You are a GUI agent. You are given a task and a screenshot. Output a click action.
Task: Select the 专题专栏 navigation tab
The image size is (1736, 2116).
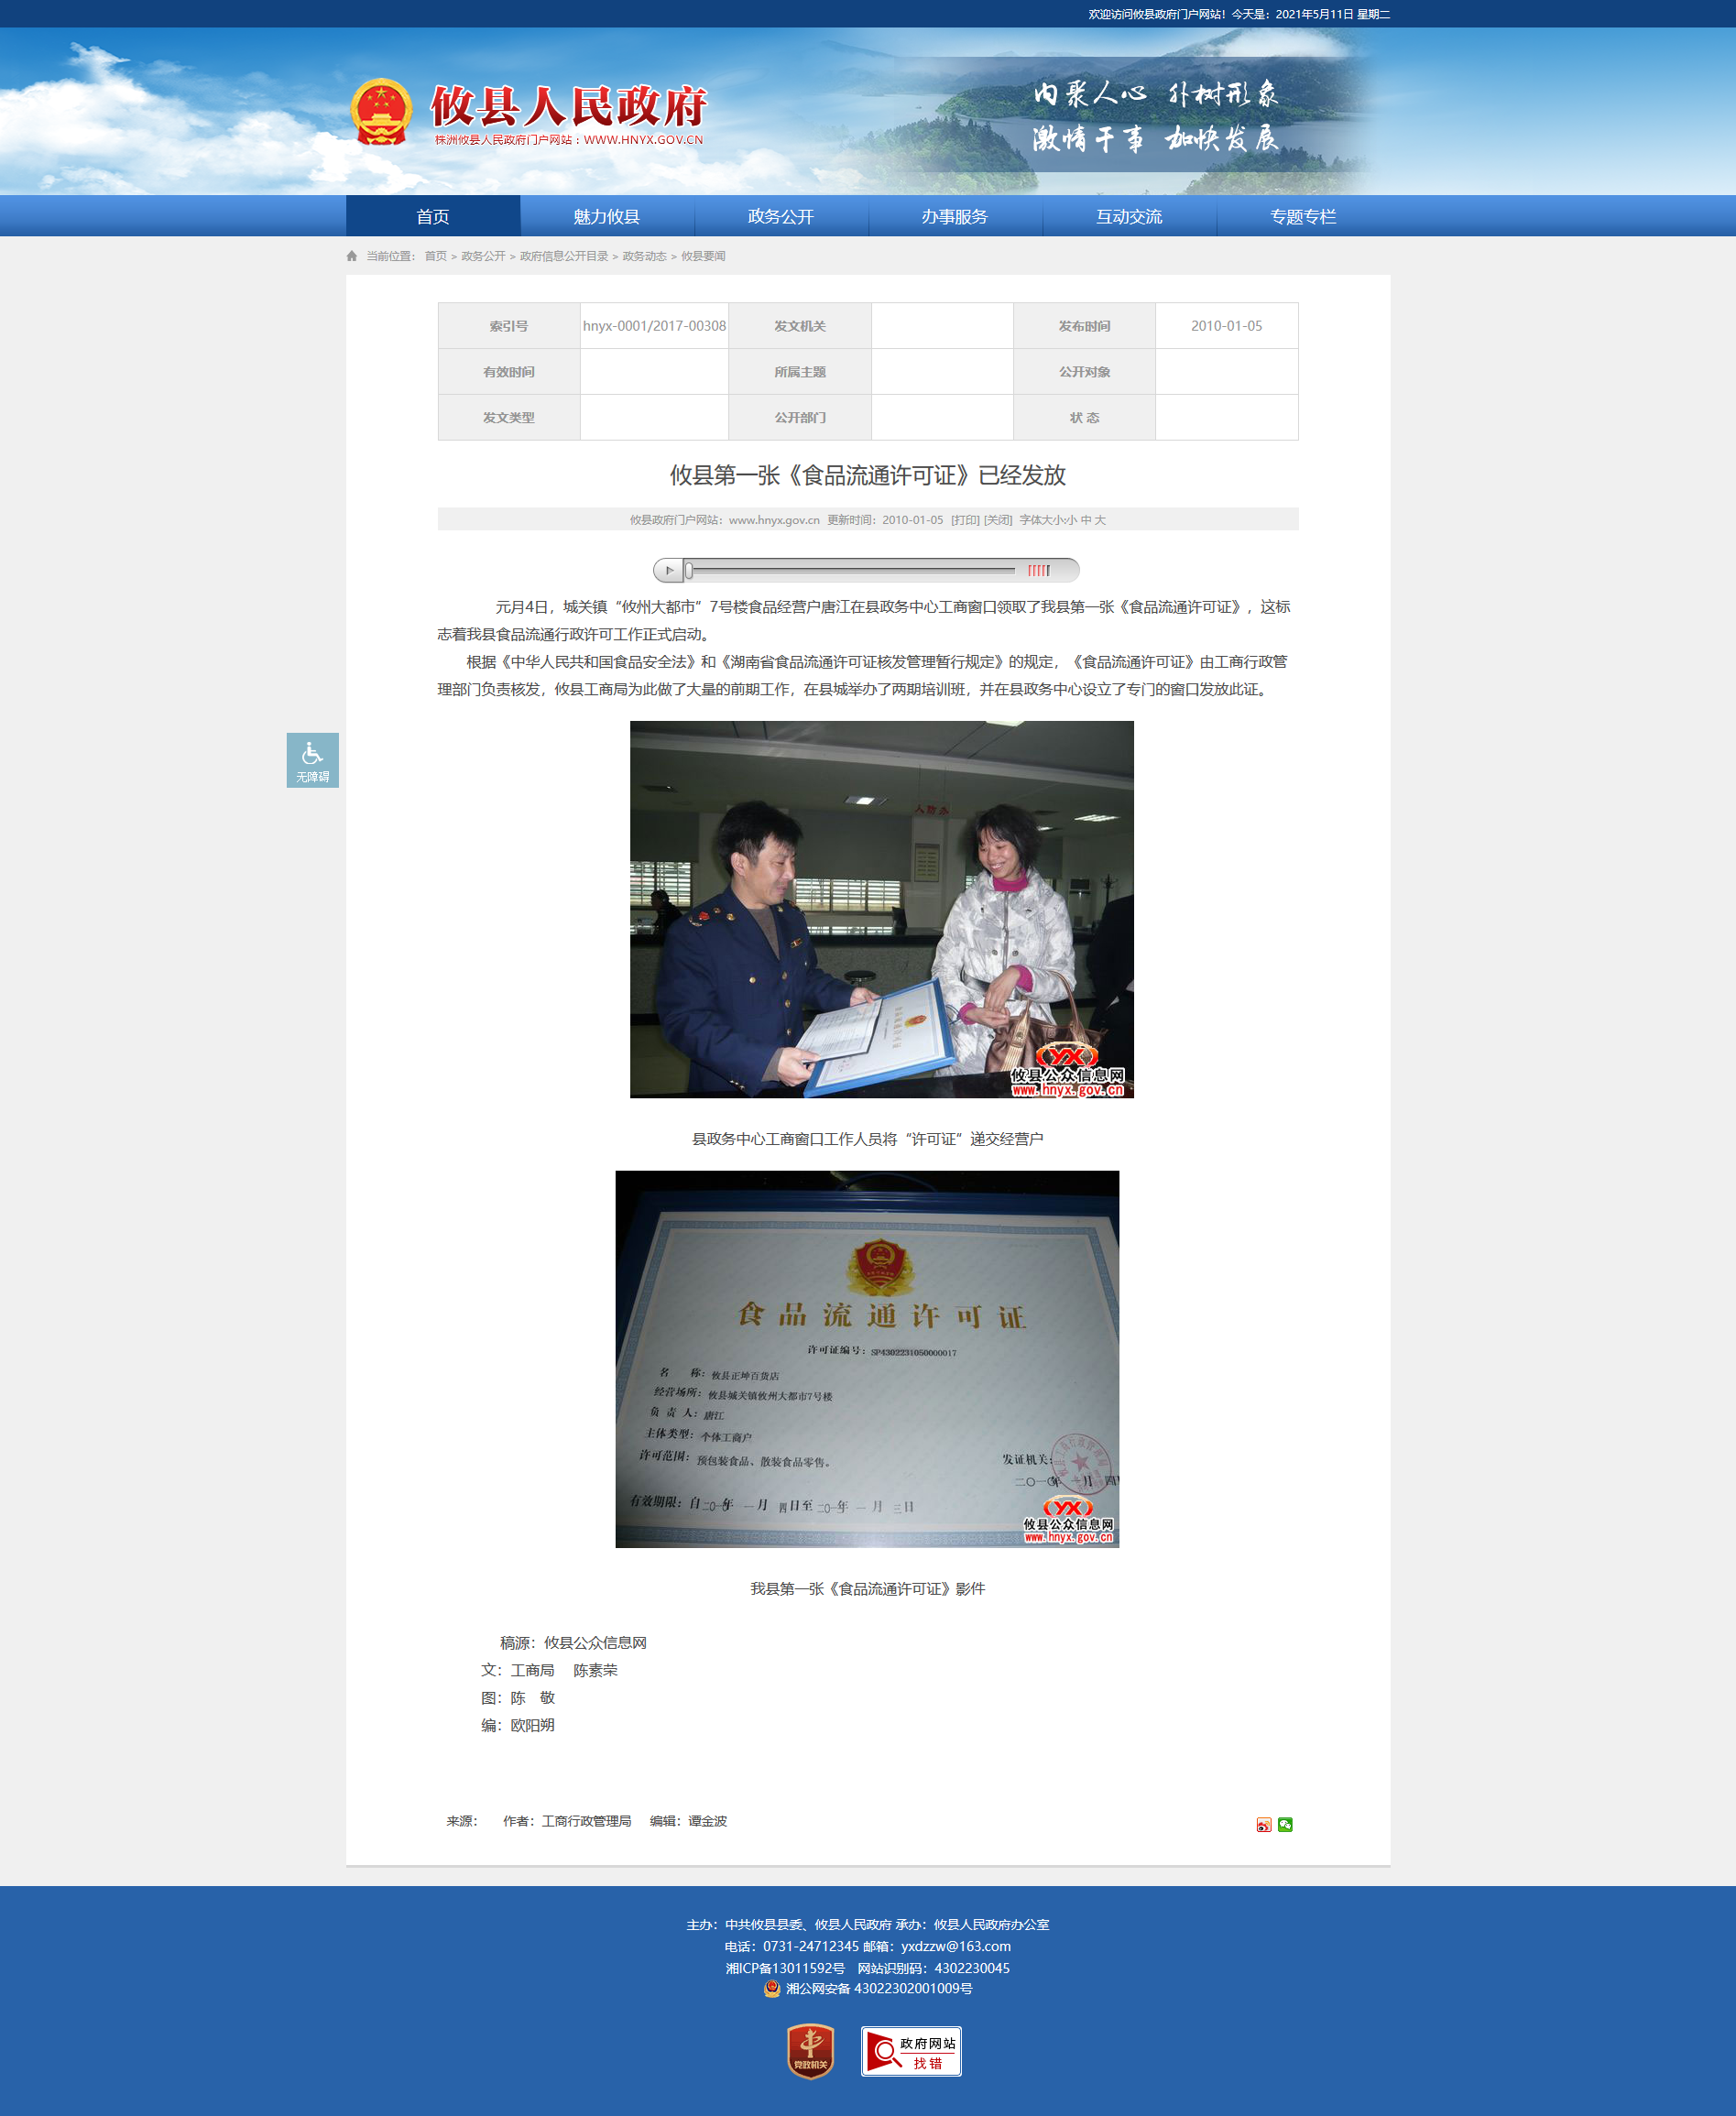[1302, 217]
